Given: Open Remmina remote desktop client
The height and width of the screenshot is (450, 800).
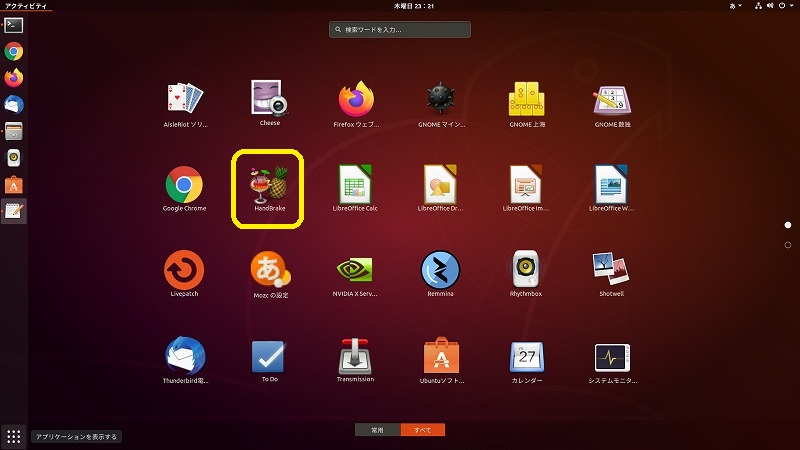Looking at the screenshot, I should [440, 274].
